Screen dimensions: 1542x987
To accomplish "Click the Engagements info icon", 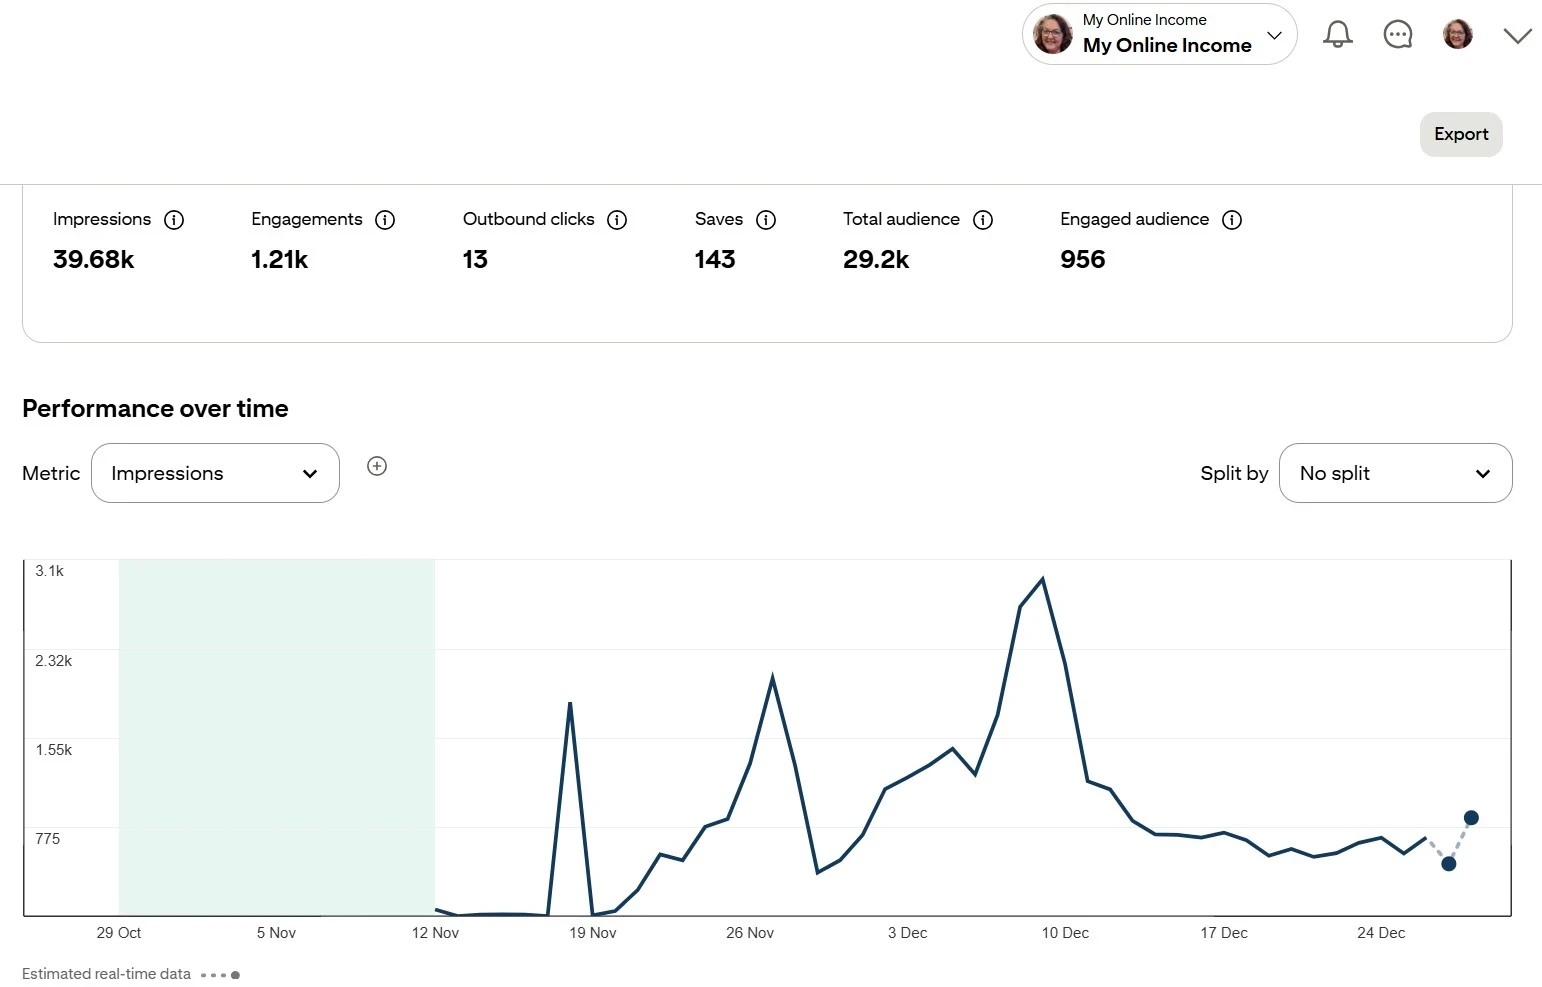I will point(385,220).
